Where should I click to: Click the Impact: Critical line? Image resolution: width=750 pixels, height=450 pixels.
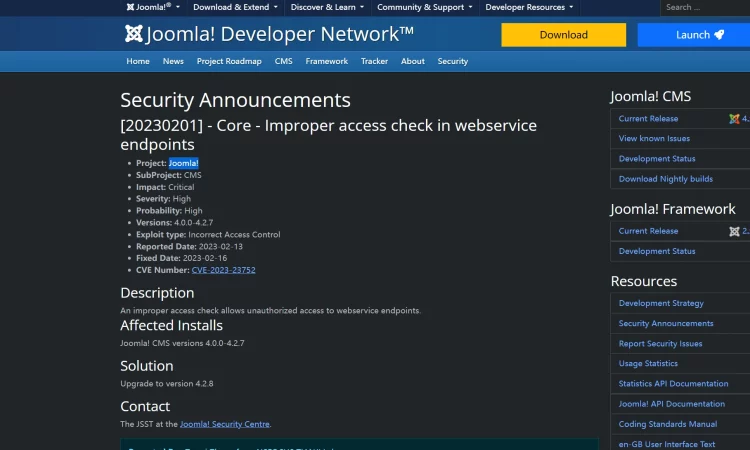[165, 187]
